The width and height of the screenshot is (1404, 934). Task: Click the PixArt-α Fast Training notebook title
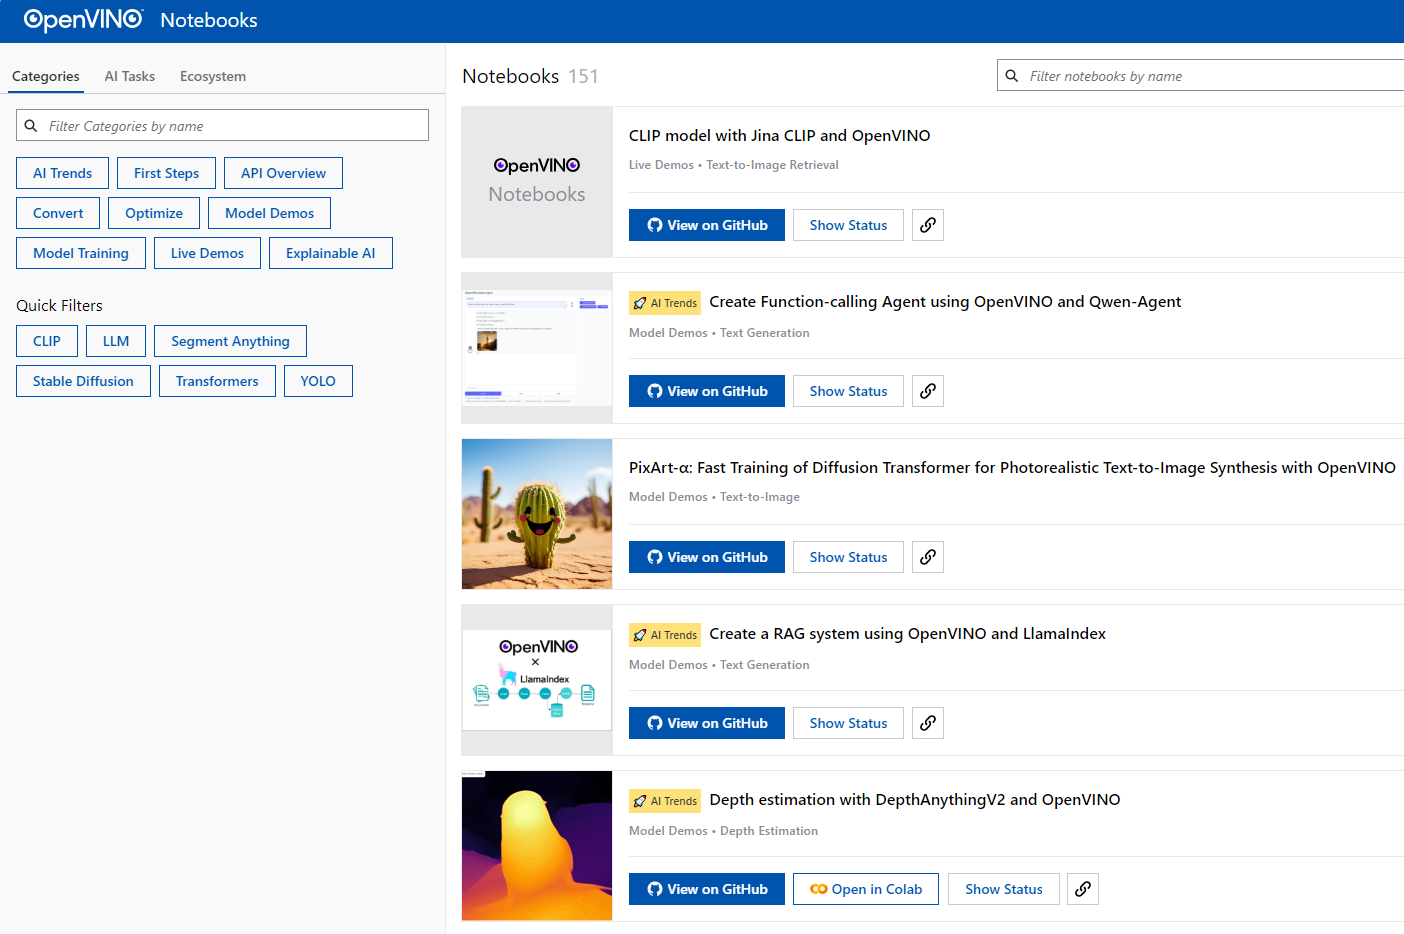click(x=1012, y=467)
